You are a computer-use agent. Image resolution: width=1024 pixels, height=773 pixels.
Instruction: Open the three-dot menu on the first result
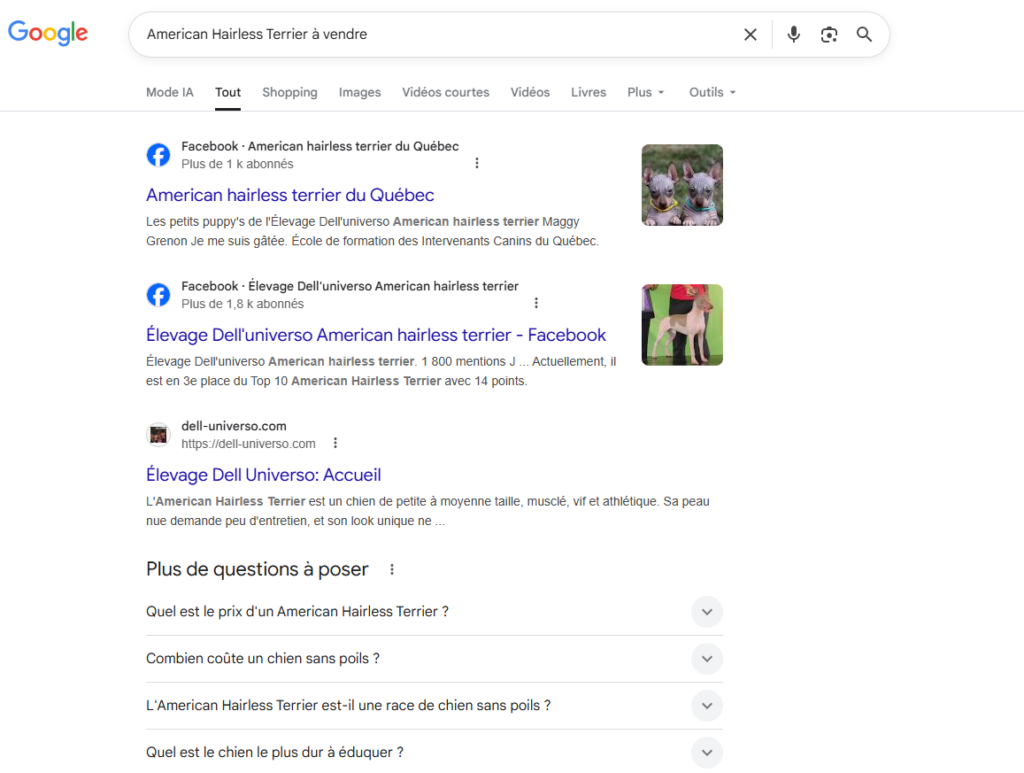(477, 162)
